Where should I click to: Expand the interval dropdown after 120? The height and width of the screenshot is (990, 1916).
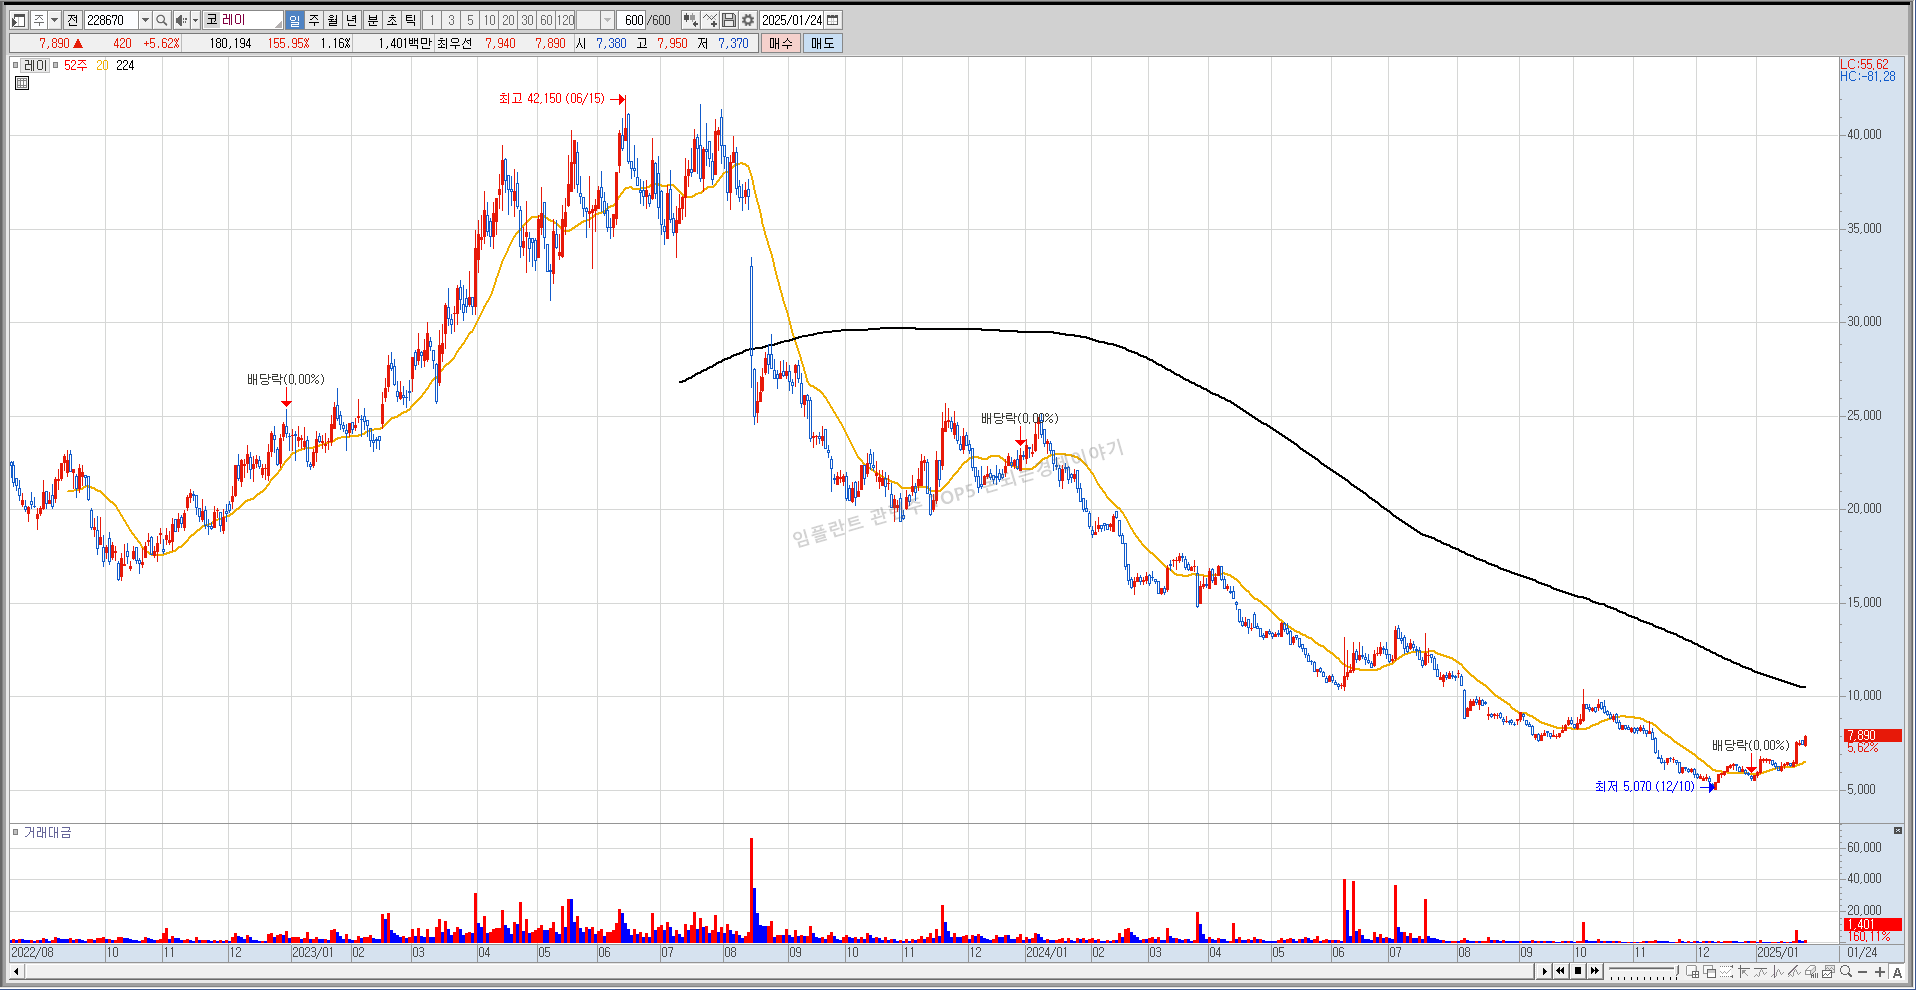pyautogui.click(x=607, y=20)
